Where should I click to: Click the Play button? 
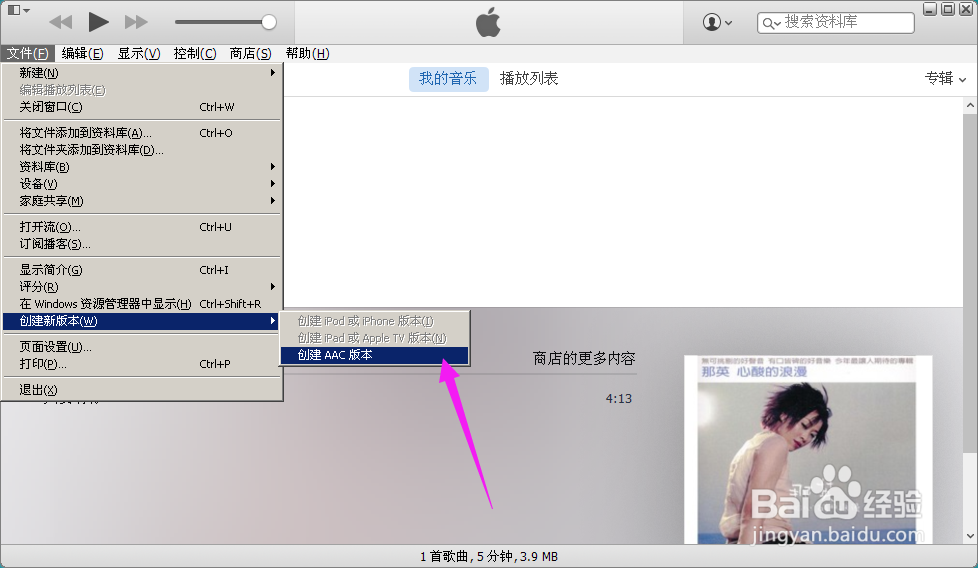98,22
